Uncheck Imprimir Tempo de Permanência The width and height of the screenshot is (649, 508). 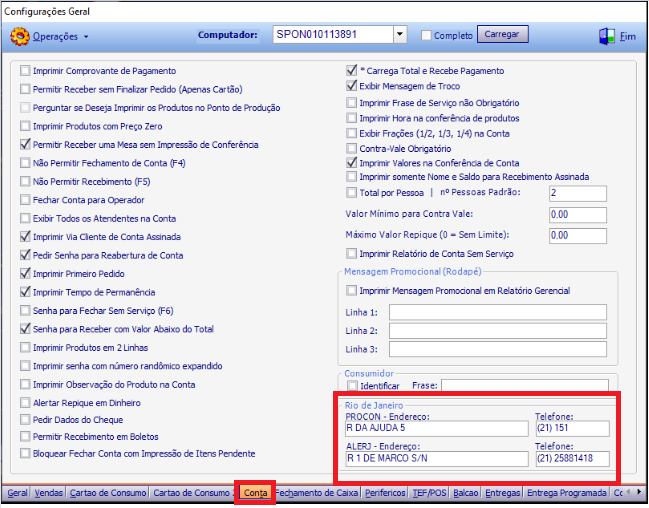[25, 292]
